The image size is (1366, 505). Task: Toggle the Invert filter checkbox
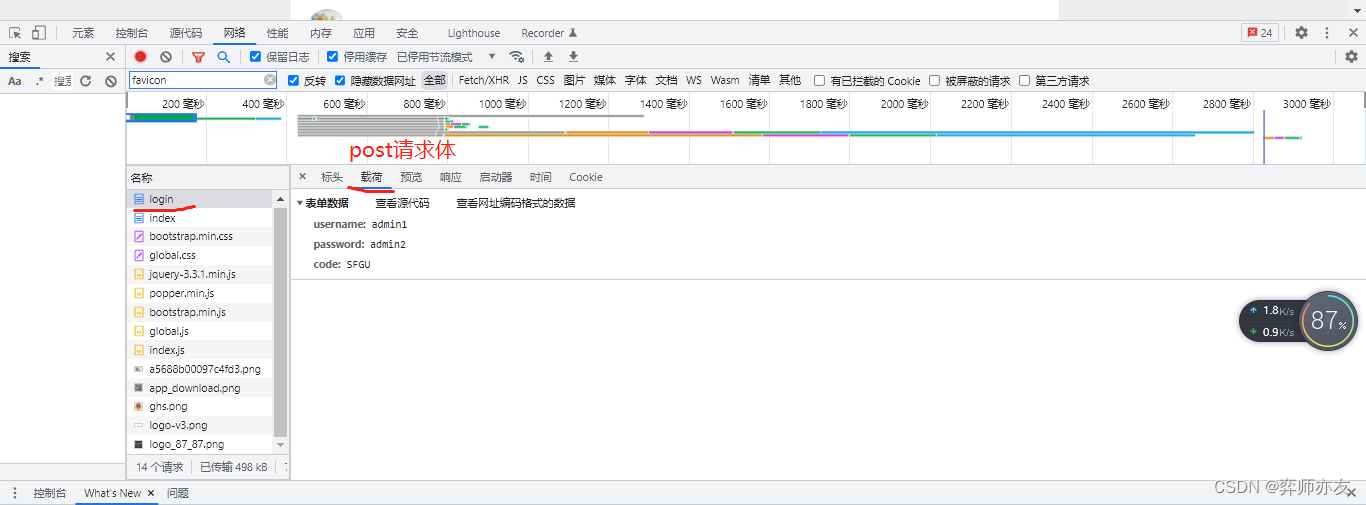coord(294,81)
